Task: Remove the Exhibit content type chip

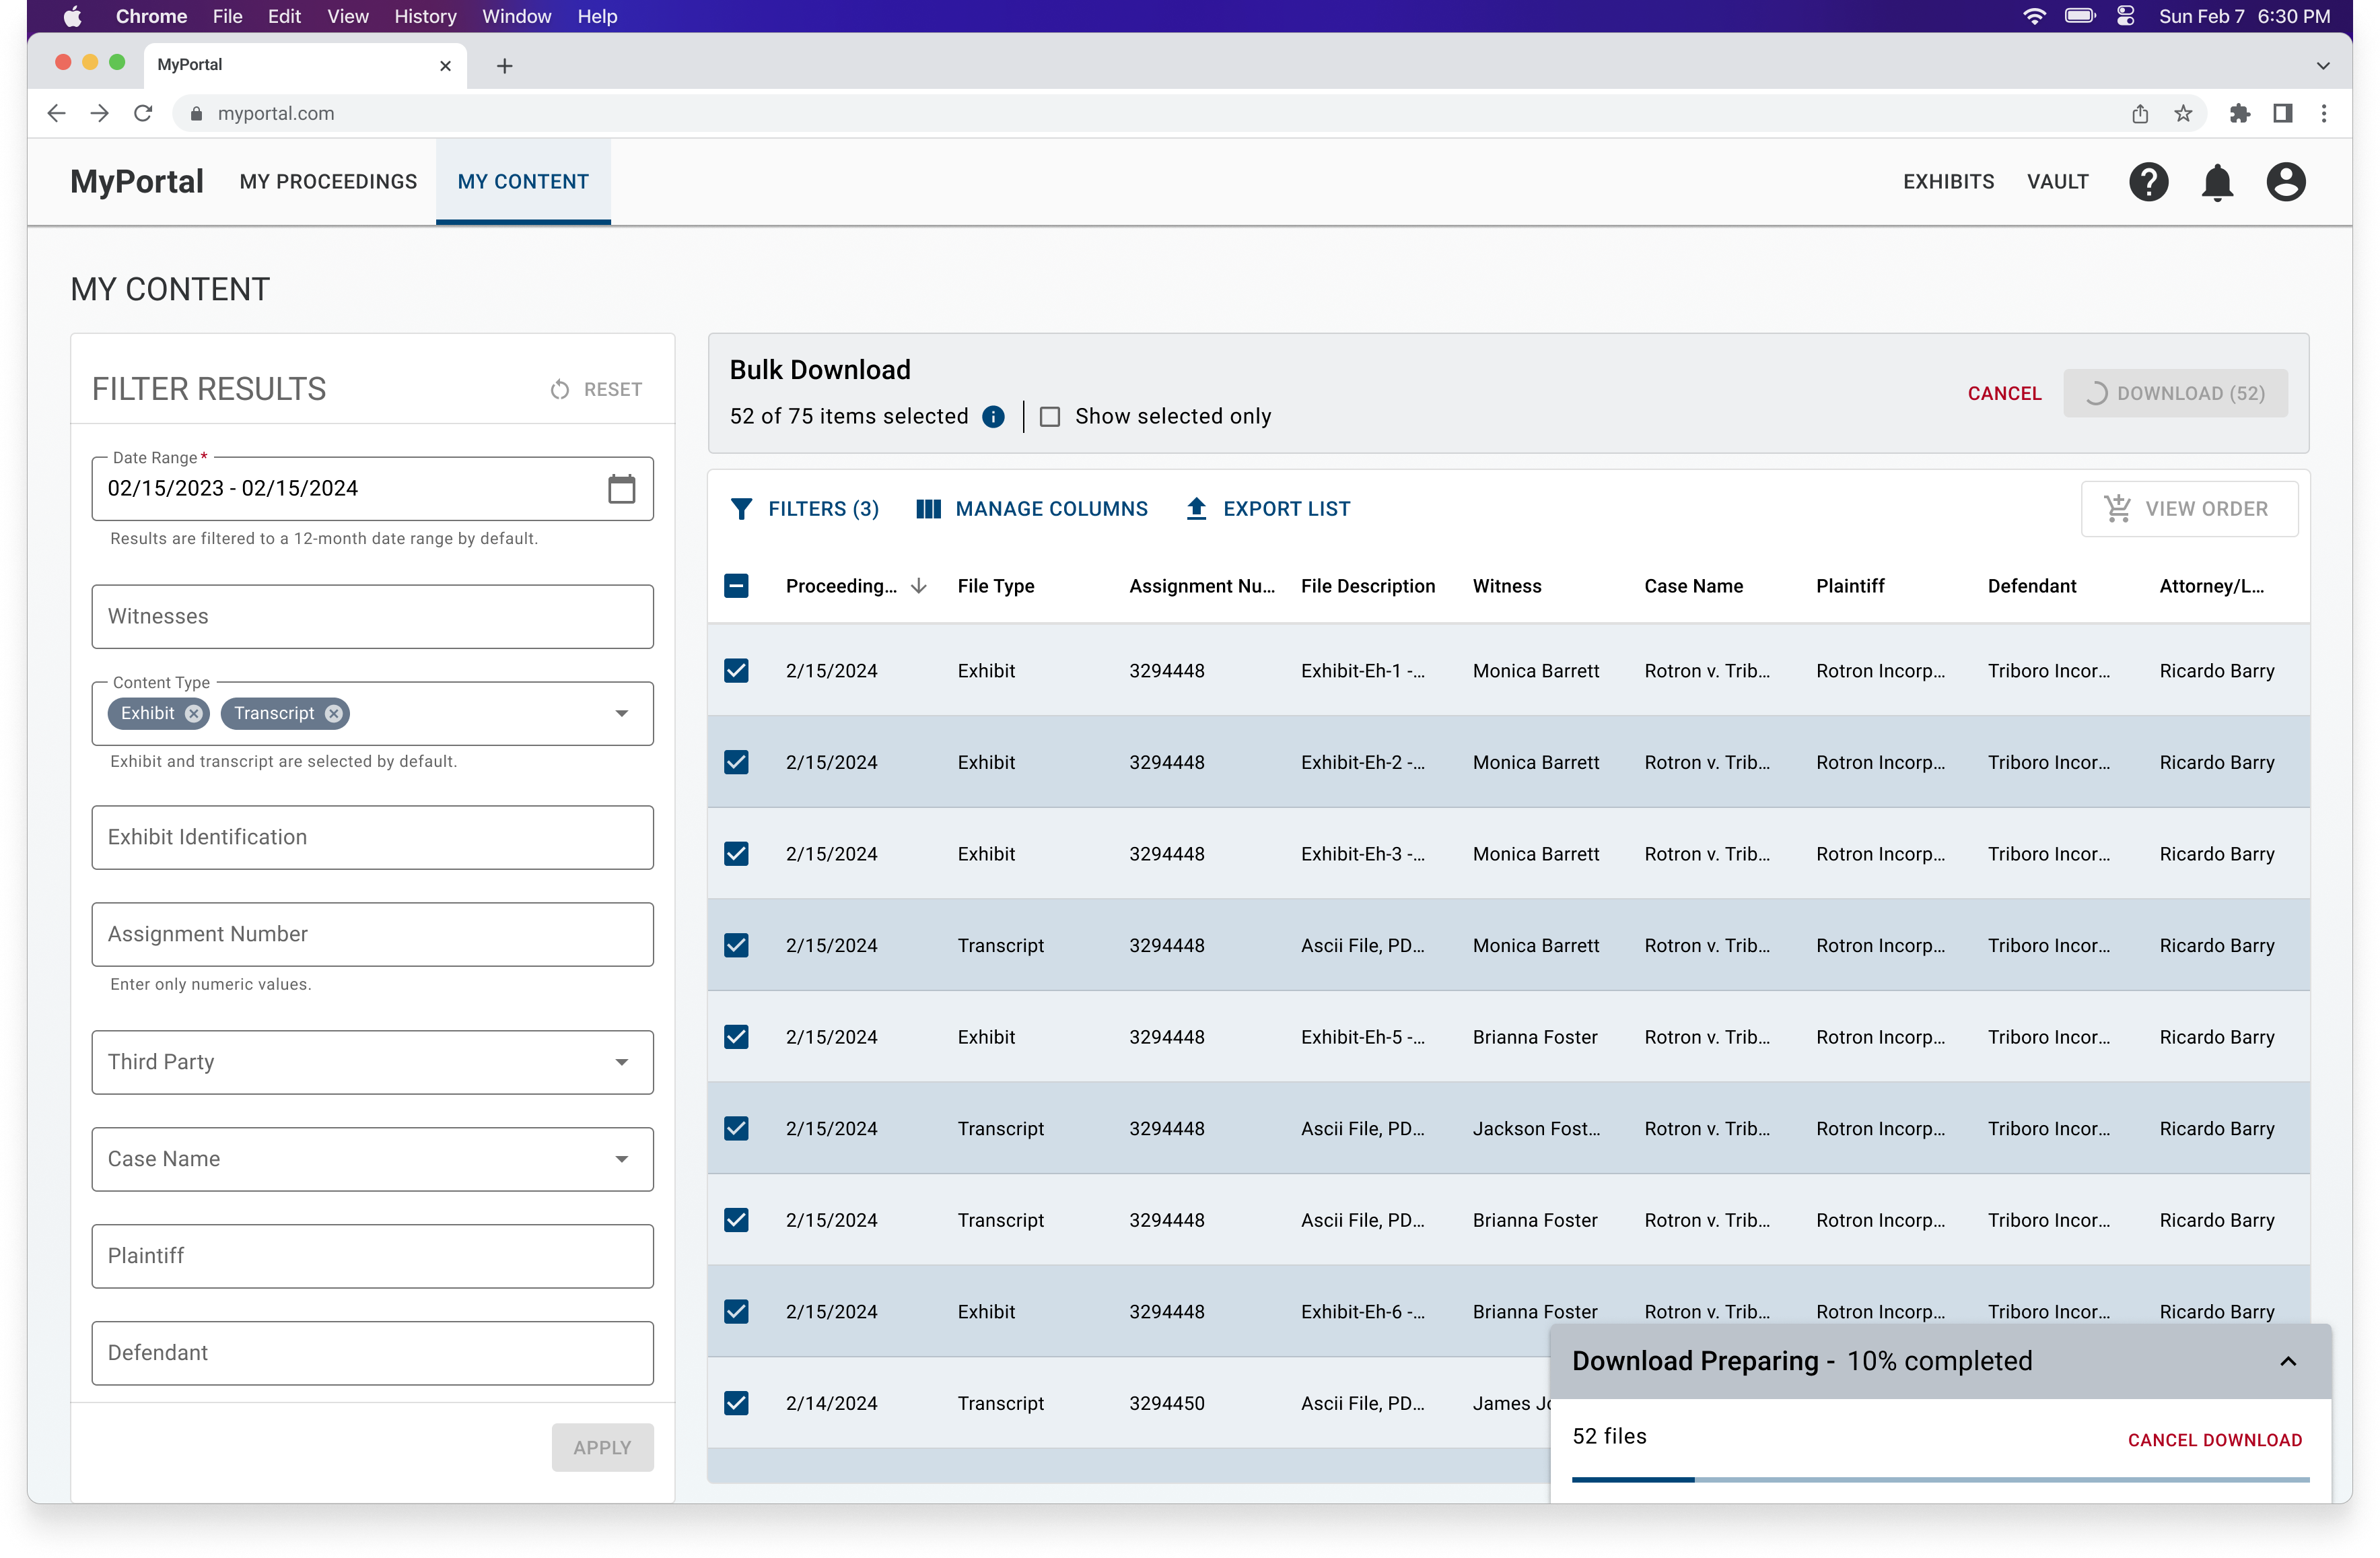Action: 194,714
